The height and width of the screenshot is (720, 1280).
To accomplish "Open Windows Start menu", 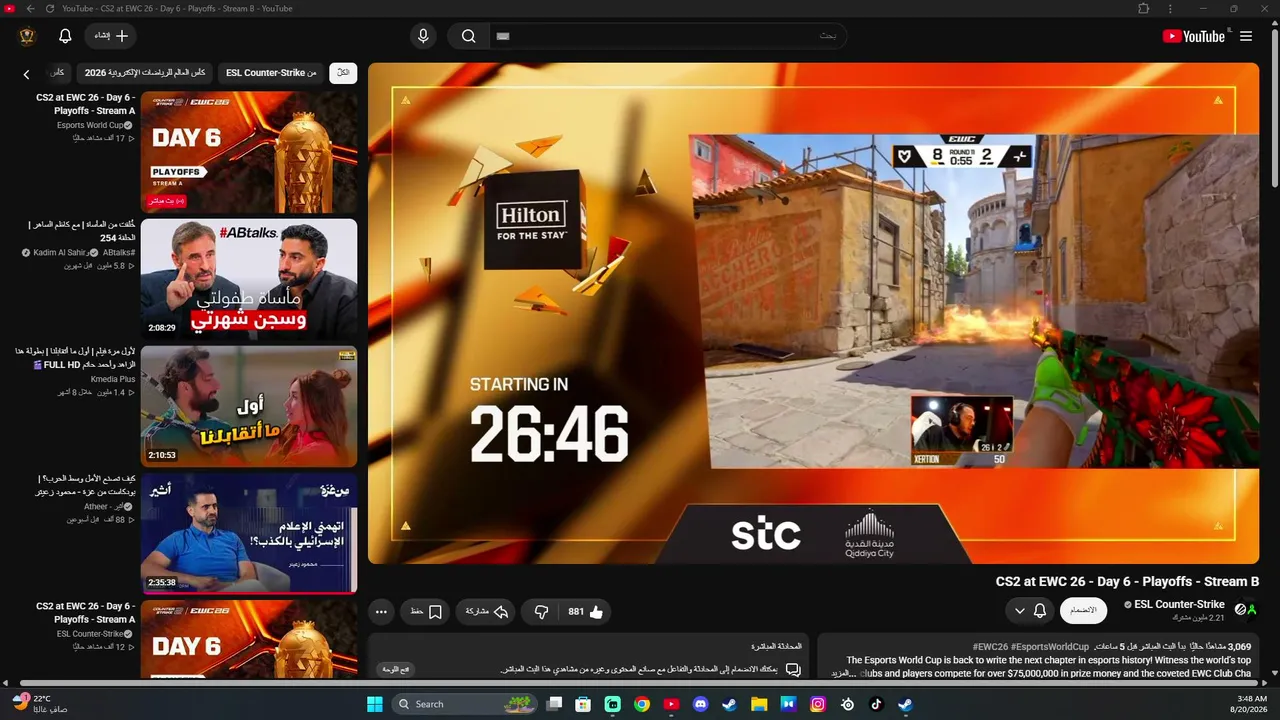I will (375, 704).
